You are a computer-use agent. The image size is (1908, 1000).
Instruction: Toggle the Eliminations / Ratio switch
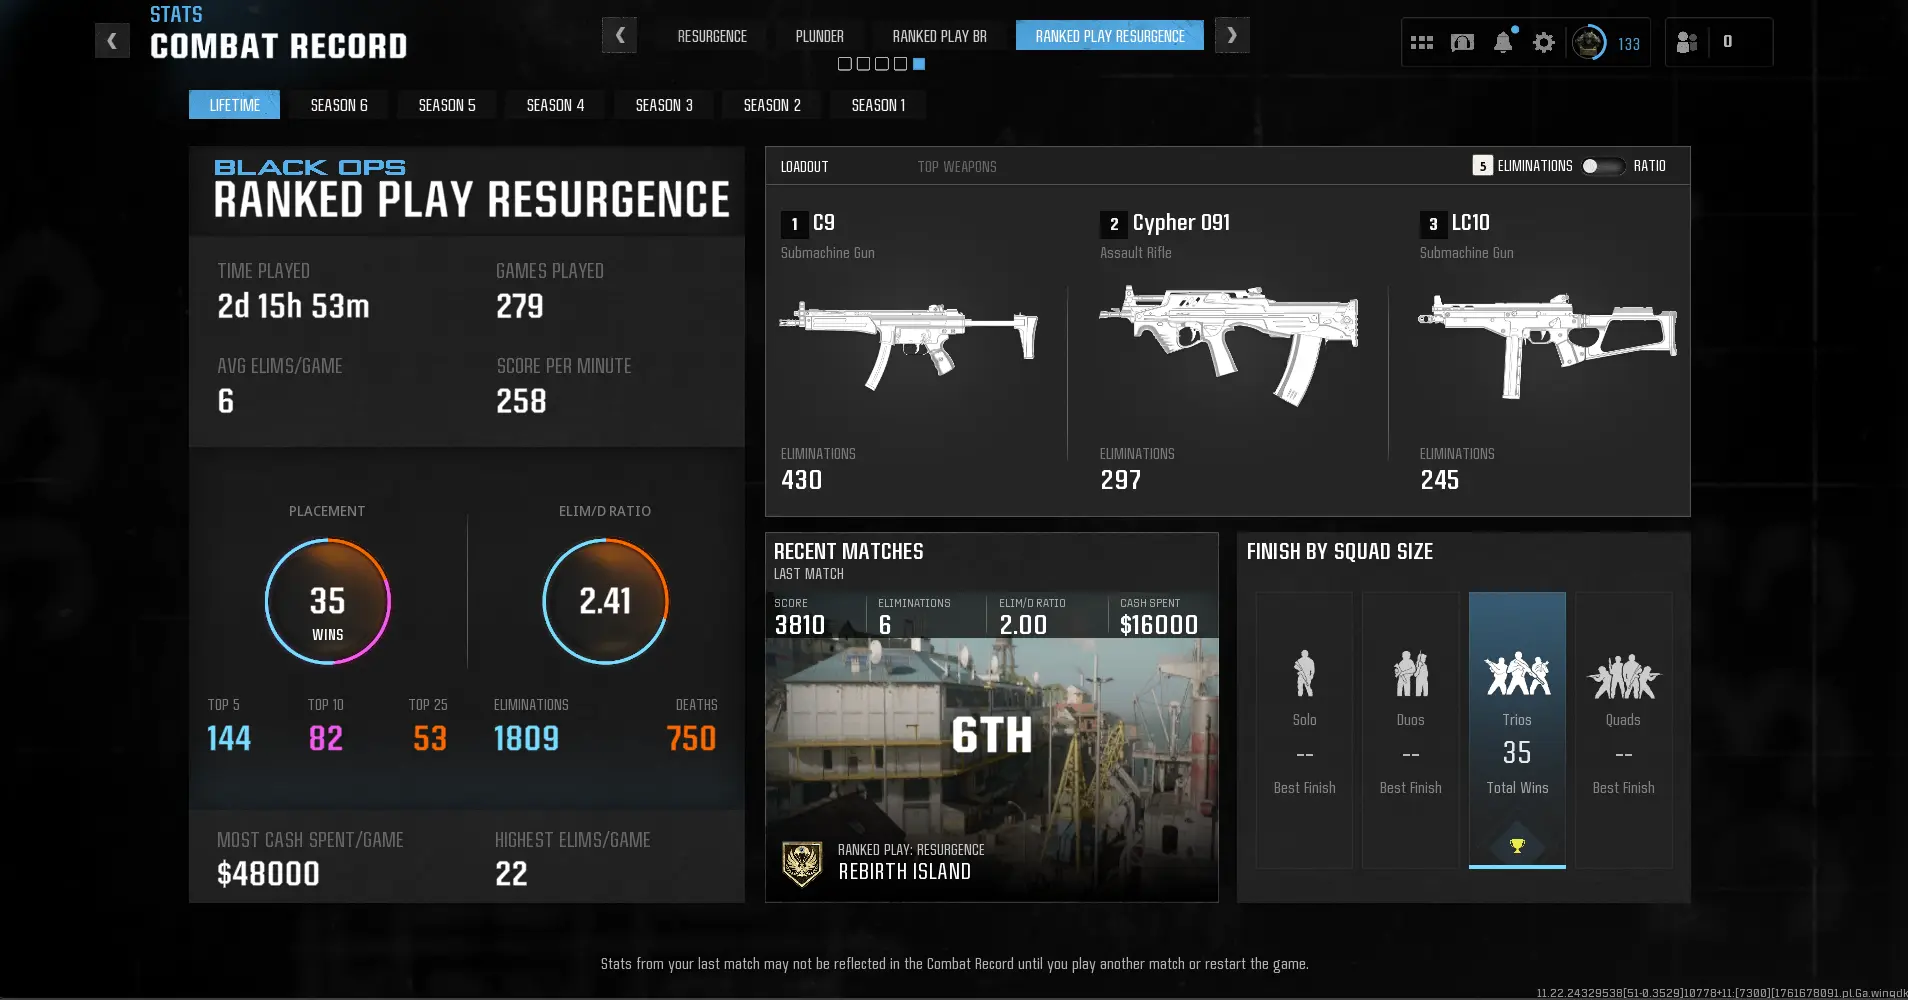[x=1602, y=166]
